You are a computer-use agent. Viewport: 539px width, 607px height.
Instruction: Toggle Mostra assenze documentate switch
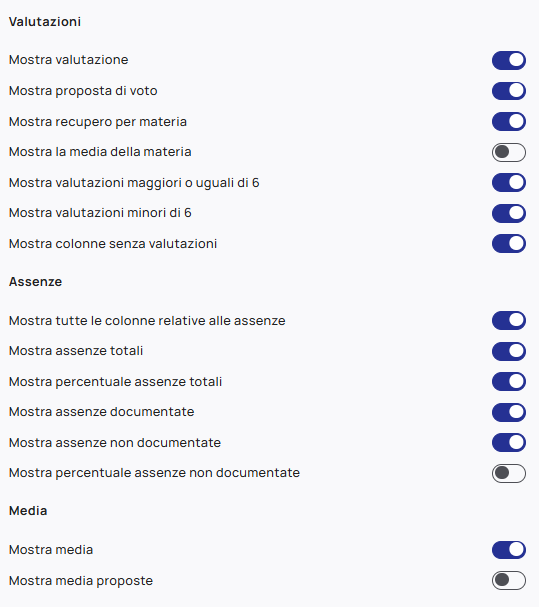pyautogui.click(x=509, y=412)
